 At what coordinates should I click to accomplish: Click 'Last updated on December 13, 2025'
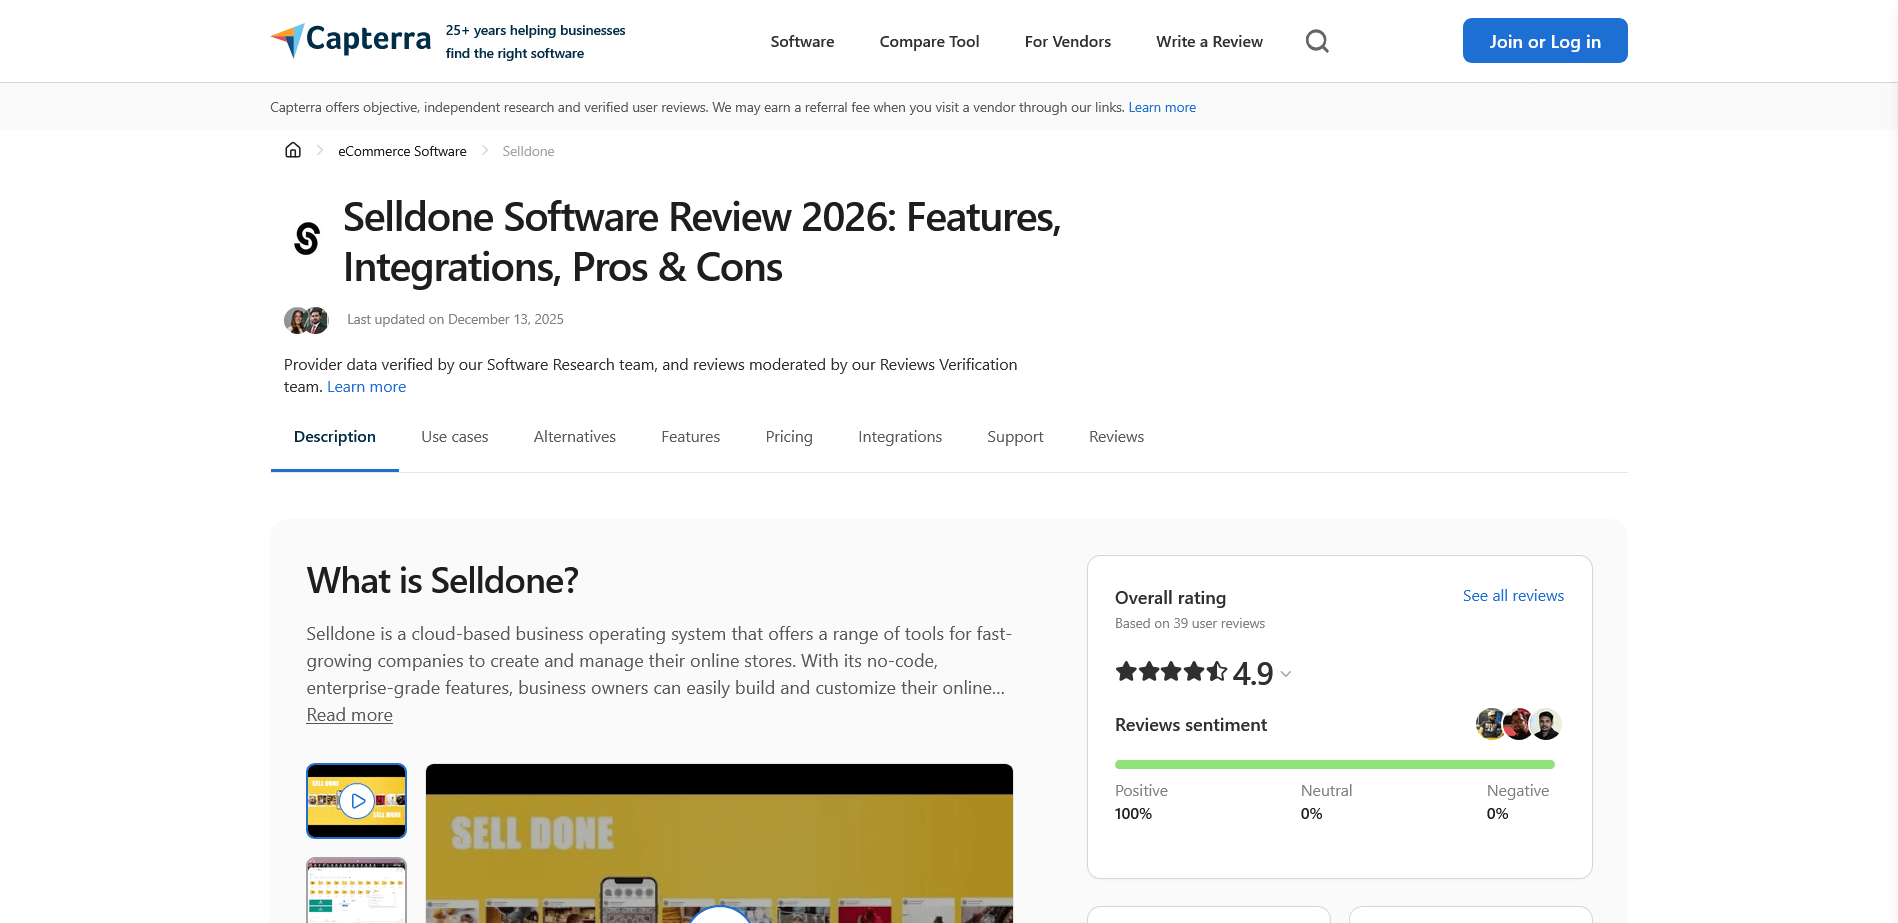[455, 320]
